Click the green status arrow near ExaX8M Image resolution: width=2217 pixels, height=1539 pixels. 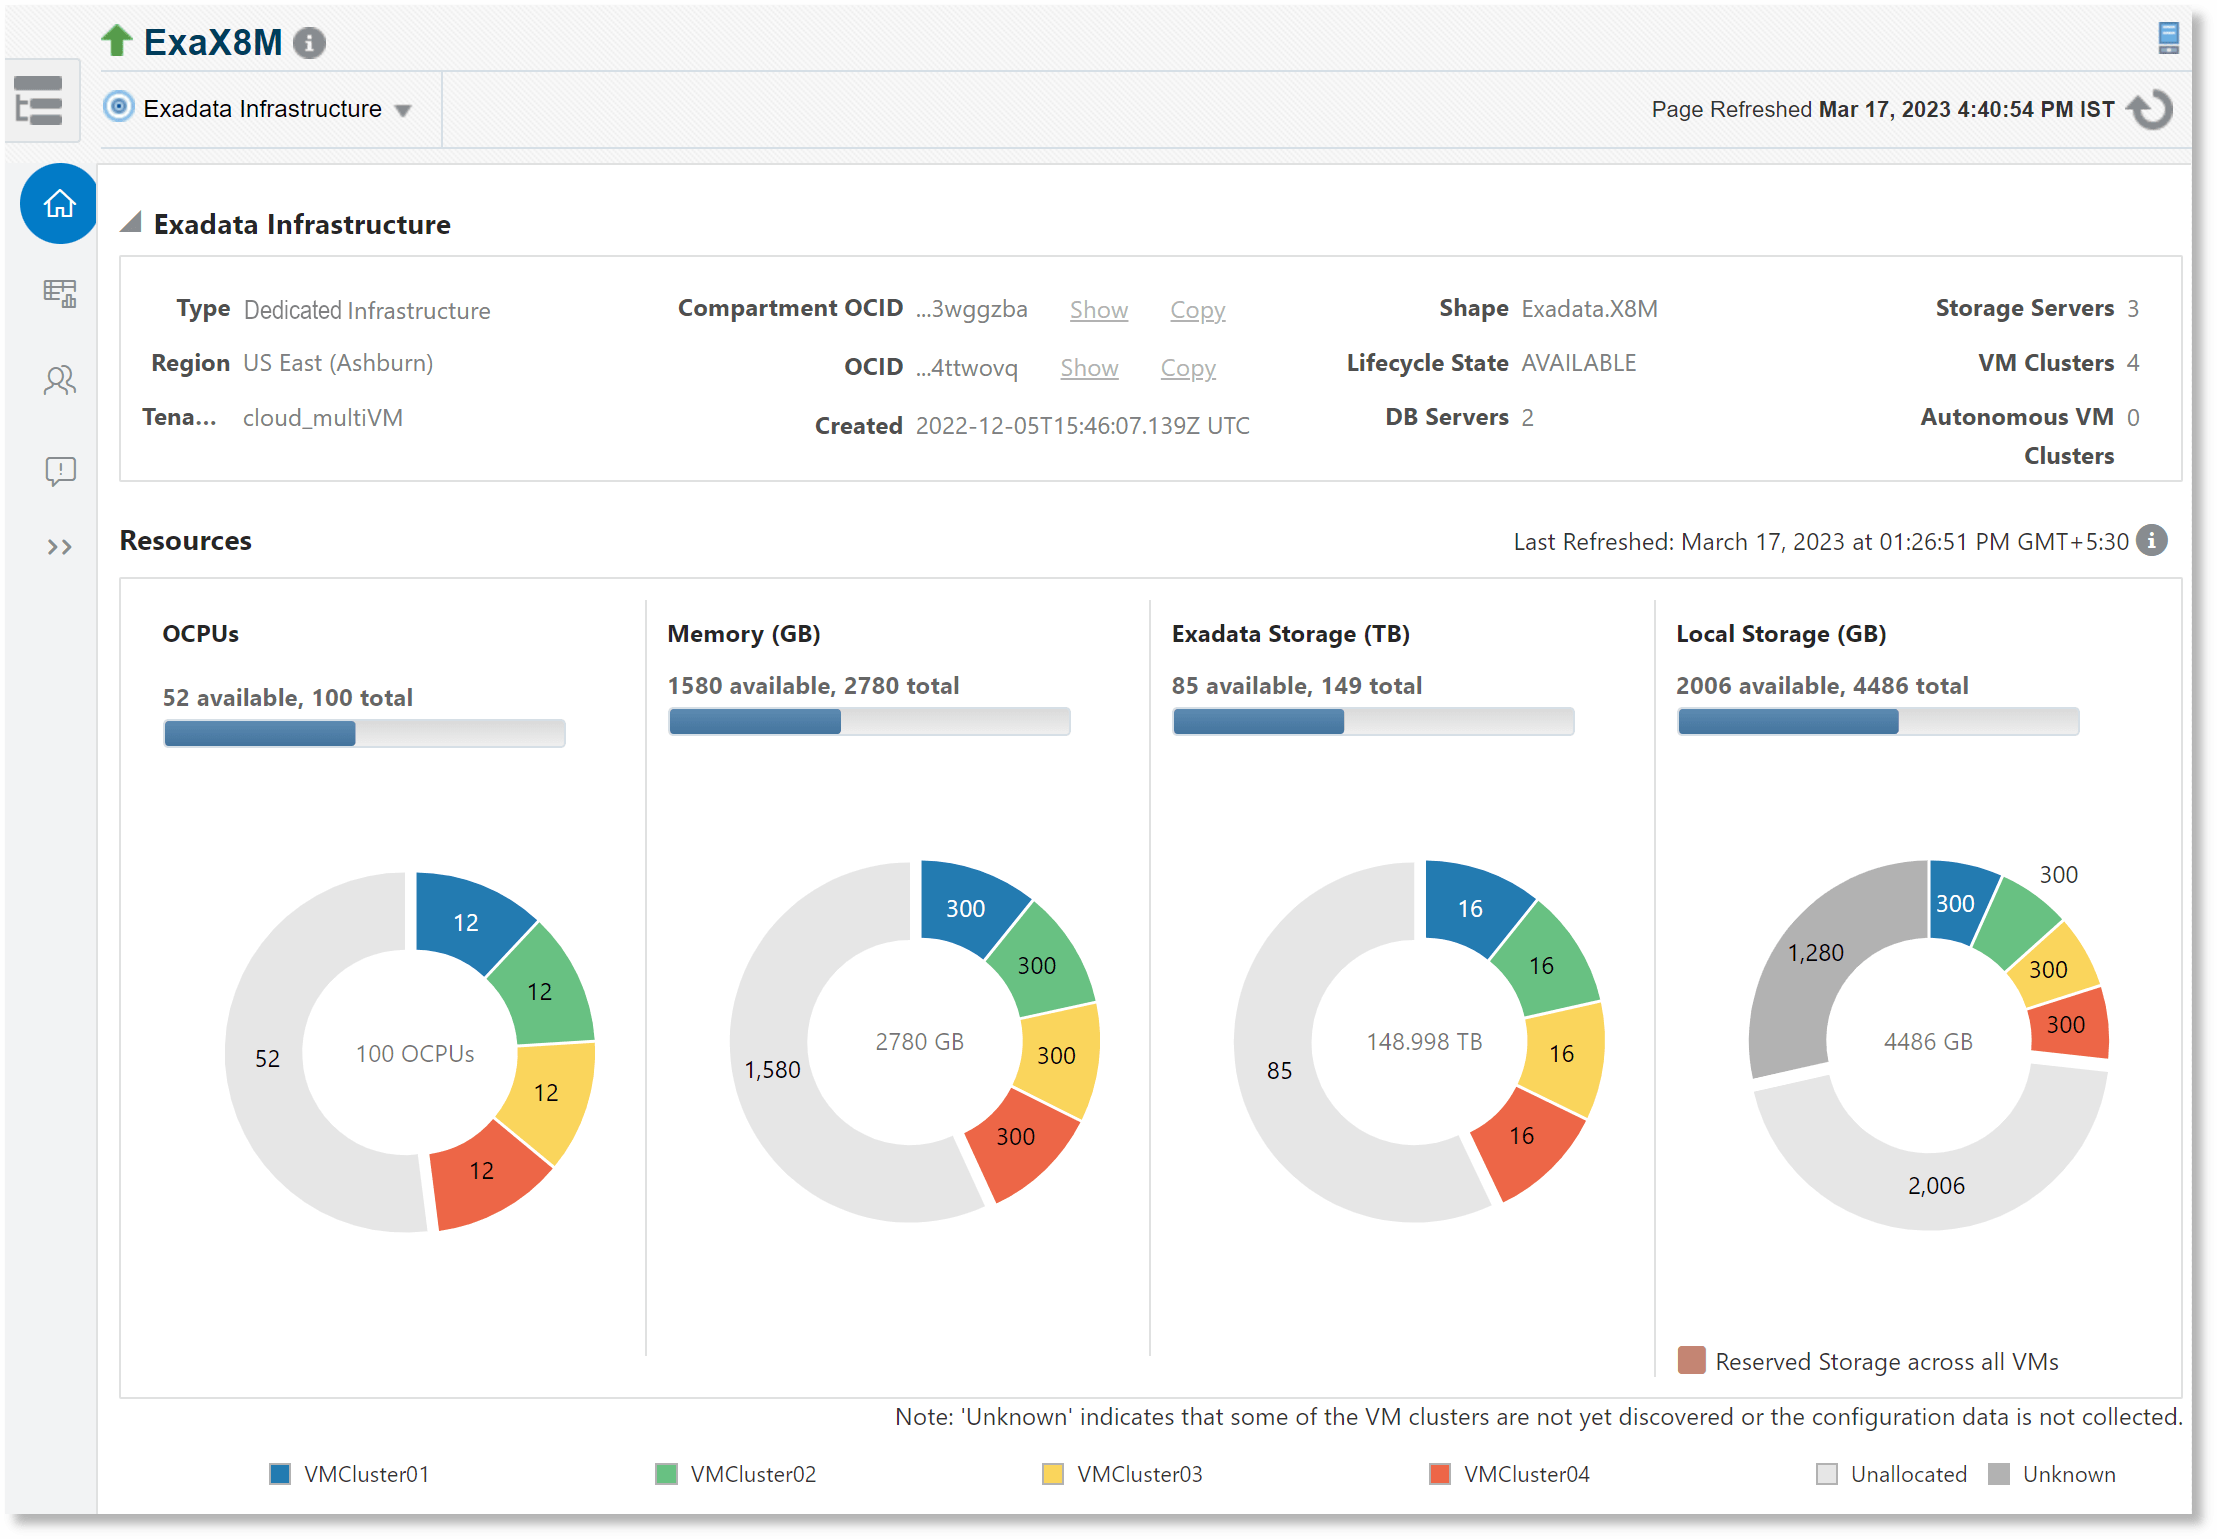[117, 41]
